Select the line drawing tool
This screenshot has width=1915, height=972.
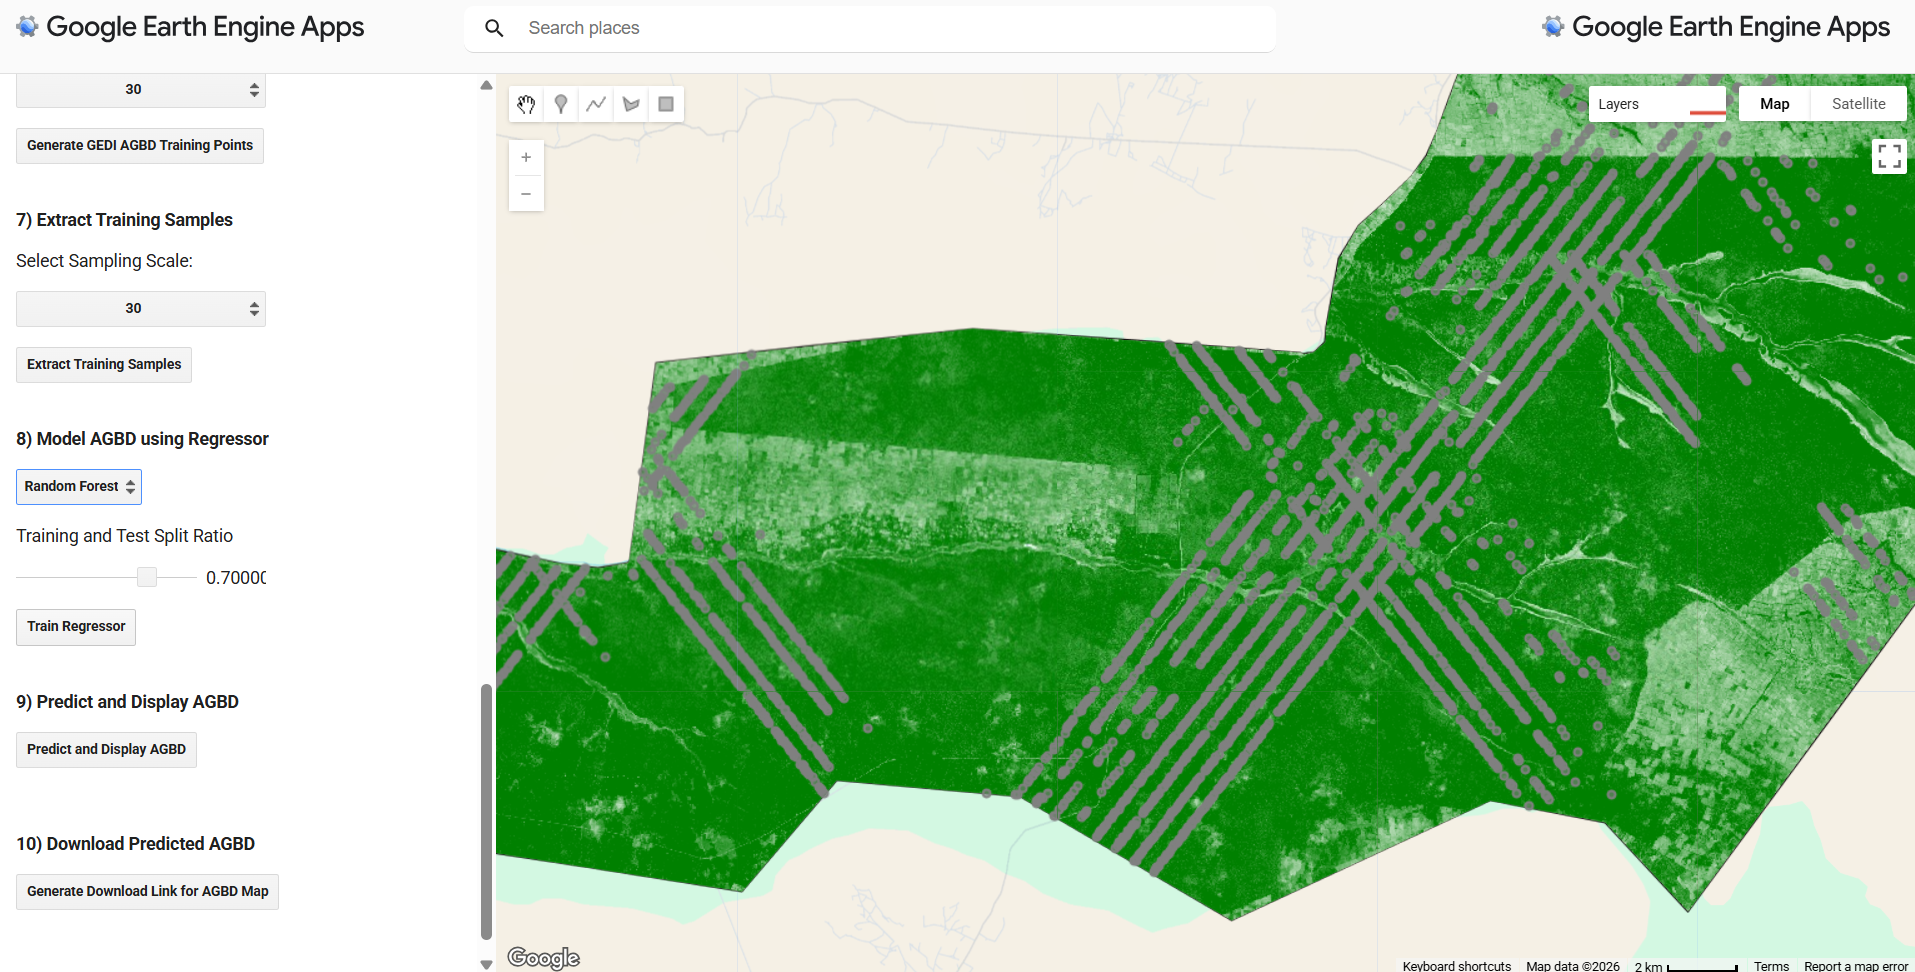click(595, 103)
